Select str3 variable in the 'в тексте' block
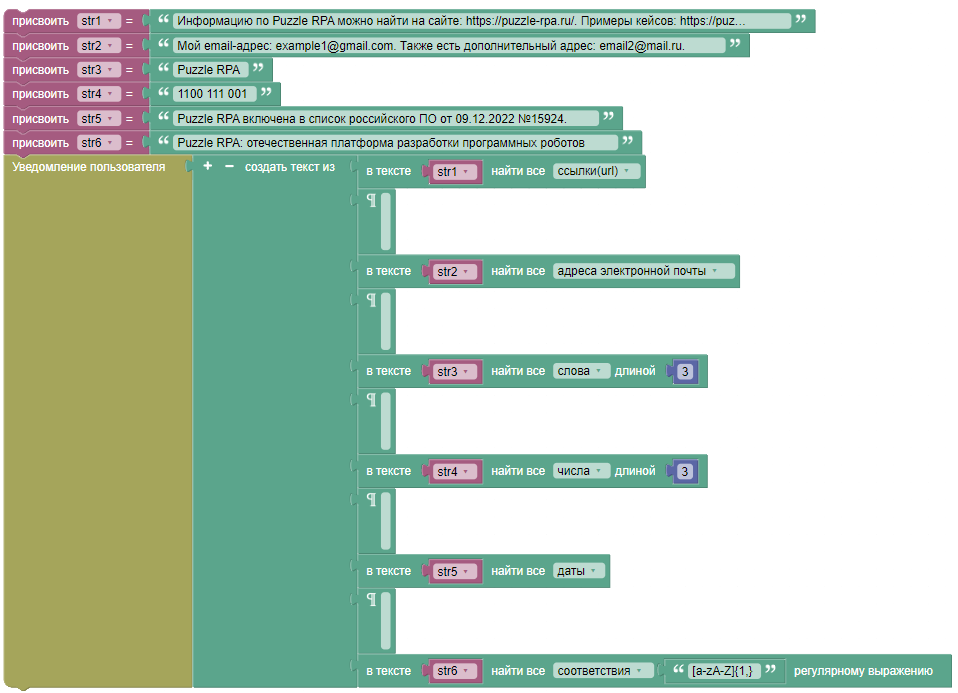This screenshot has width=958, height=693. pos(455,372)
